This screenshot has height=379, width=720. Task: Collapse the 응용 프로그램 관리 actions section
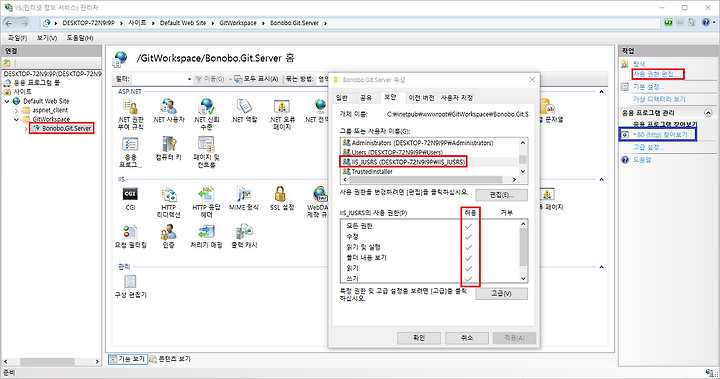click(709, 113)
